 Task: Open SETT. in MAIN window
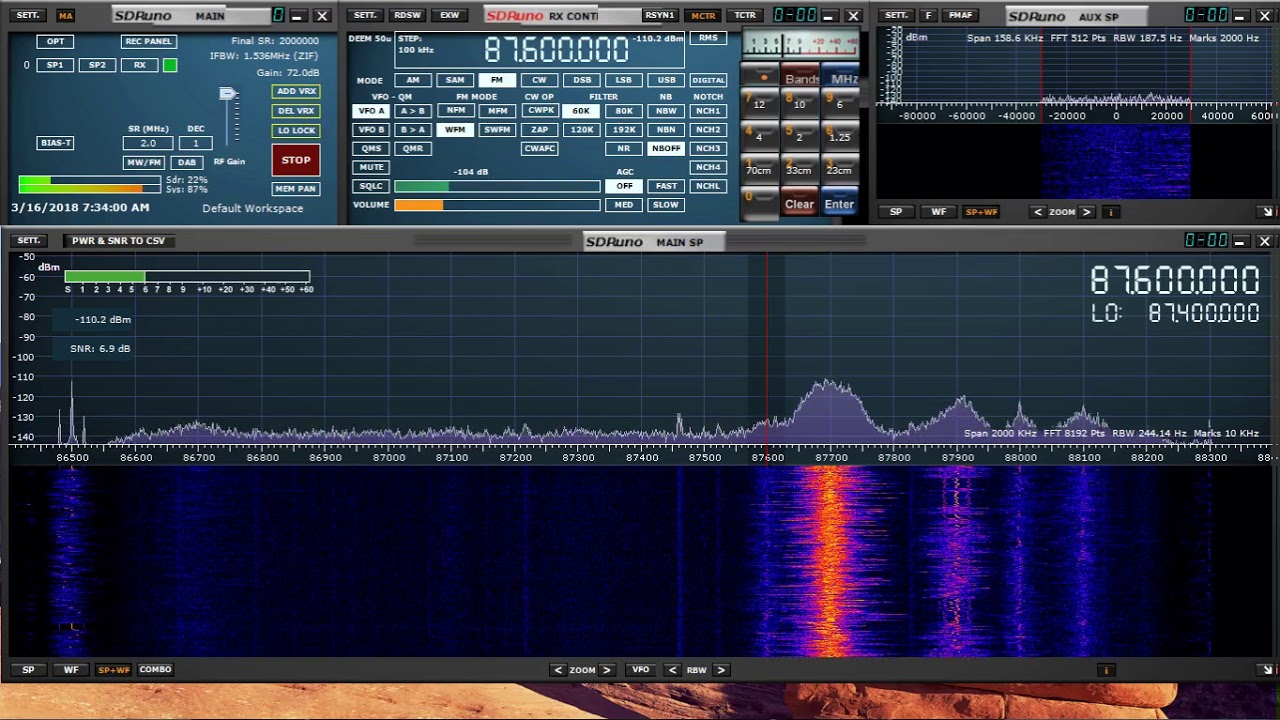click(29, 15)
